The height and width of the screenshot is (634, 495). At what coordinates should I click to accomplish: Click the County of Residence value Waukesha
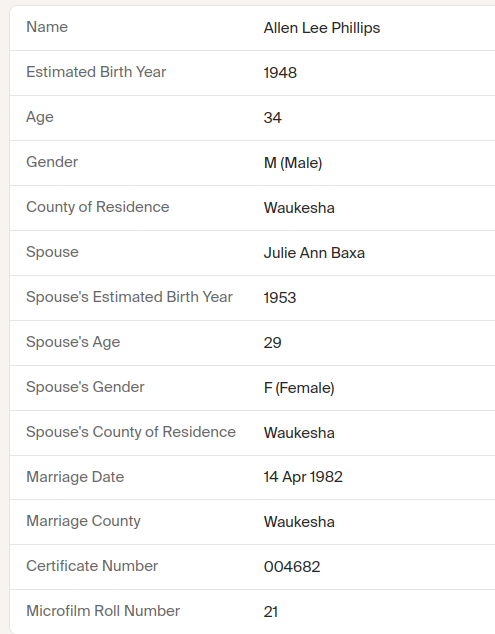coord(299,208)
